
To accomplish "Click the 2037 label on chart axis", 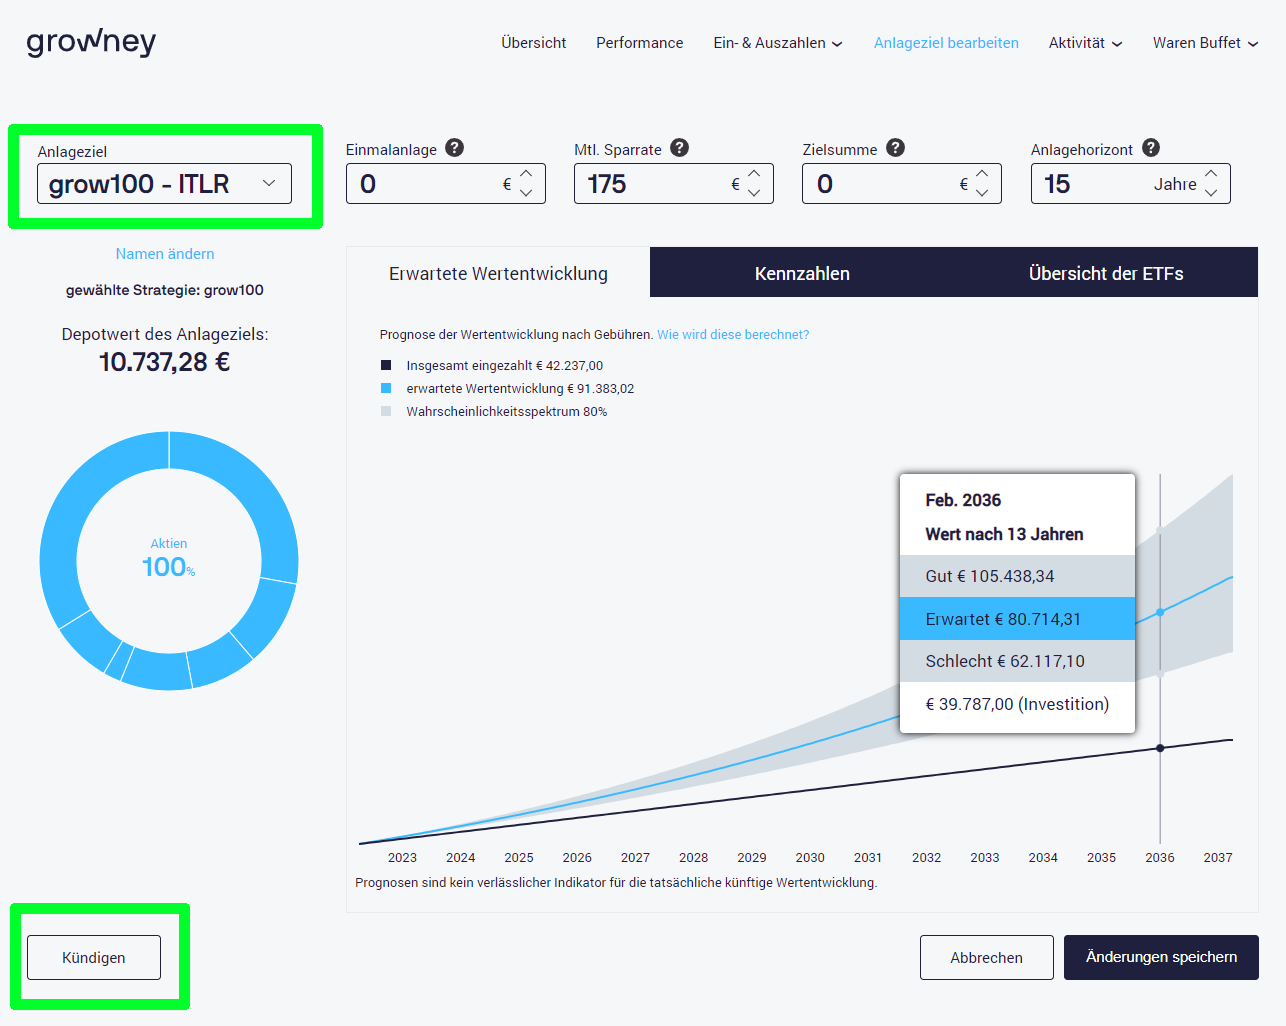I will tap(1218, 858).
